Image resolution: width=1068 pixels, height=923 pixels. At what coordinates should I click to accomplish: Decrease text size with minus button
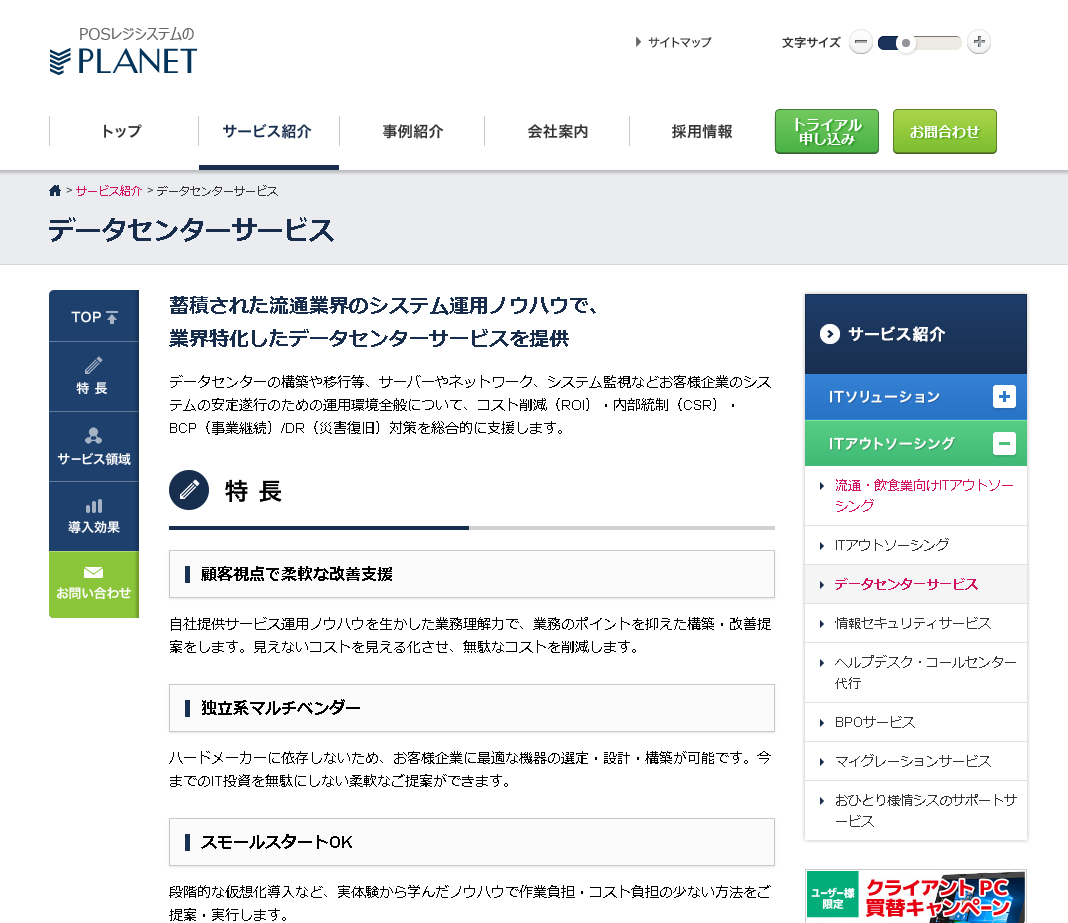pos(860,42)
